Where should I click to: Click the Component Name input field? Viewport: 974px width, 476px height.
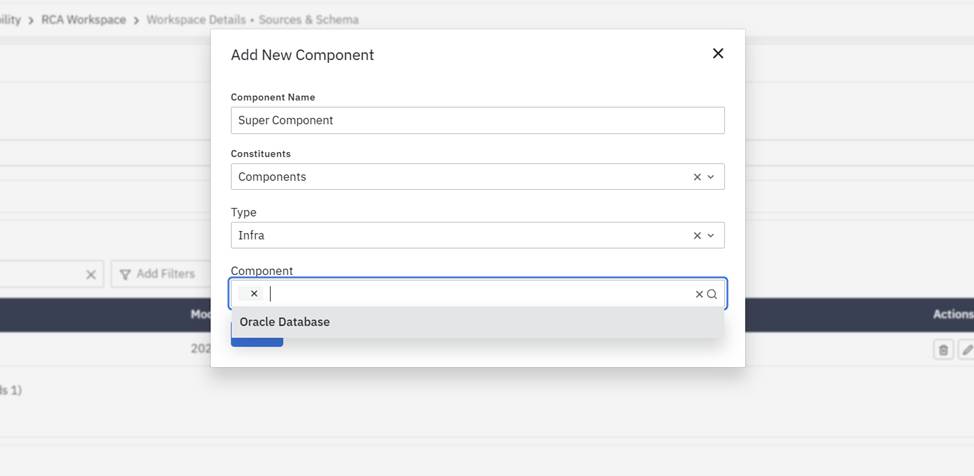pyautogui.click(x=477, y=120)
